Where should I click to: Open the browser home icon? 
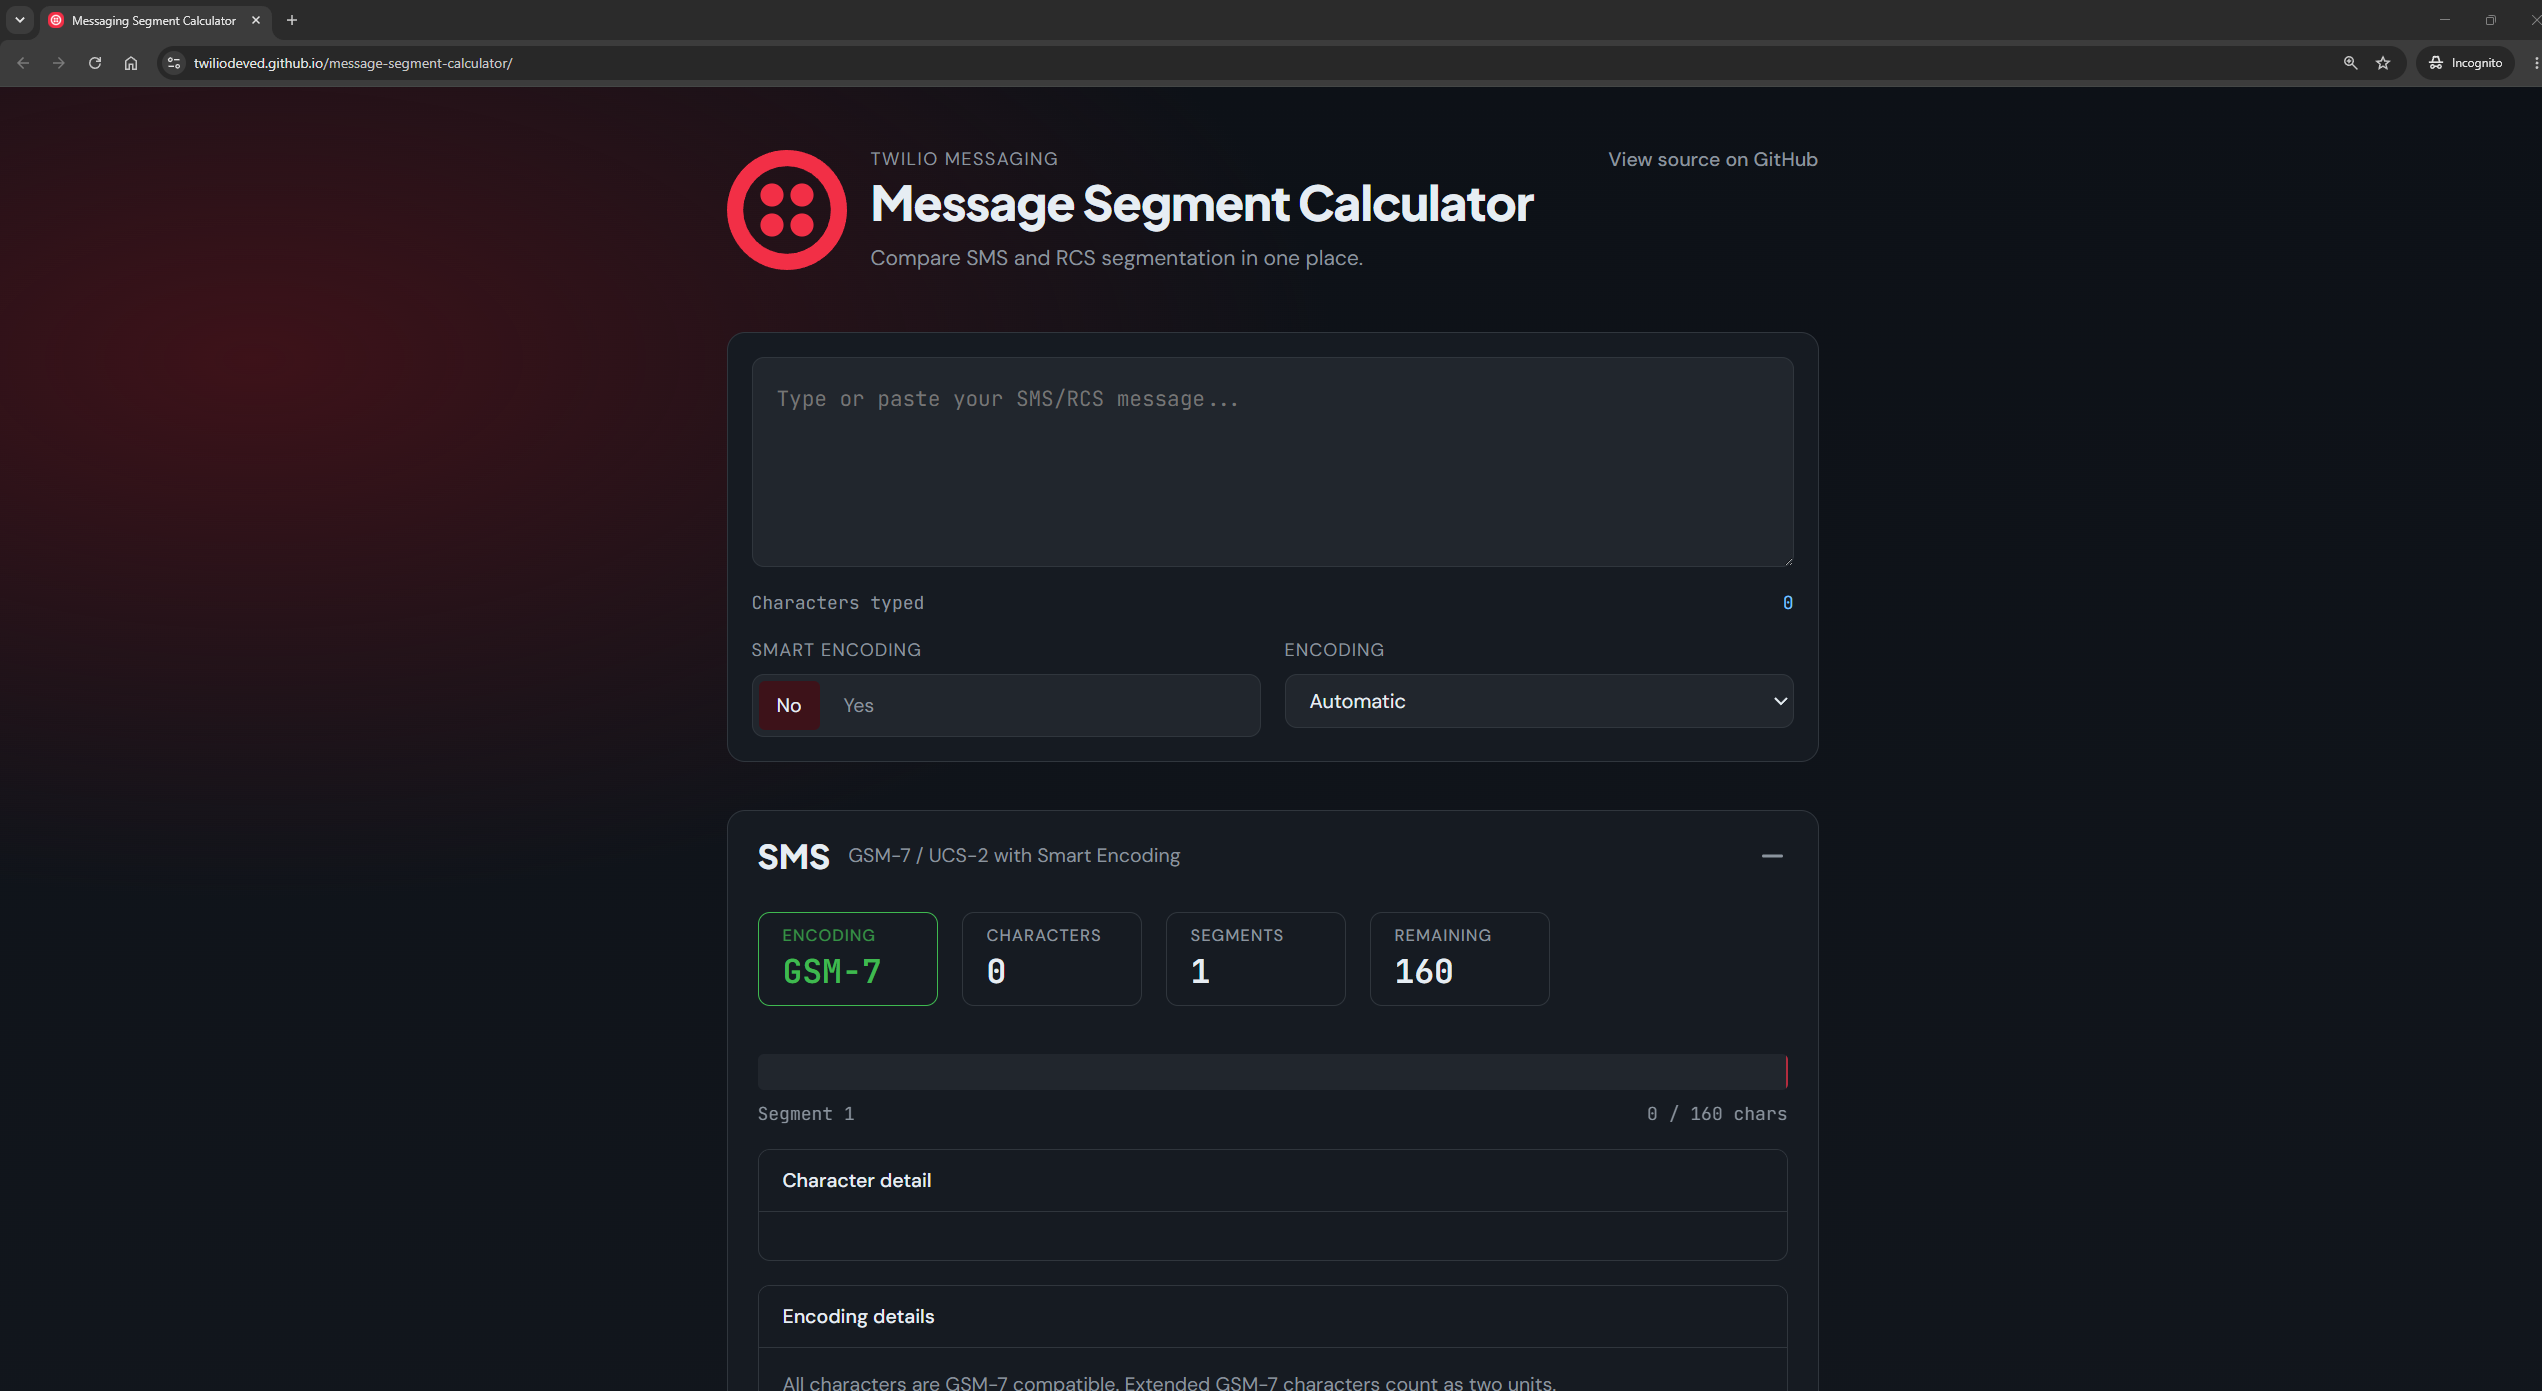point(131,63)
